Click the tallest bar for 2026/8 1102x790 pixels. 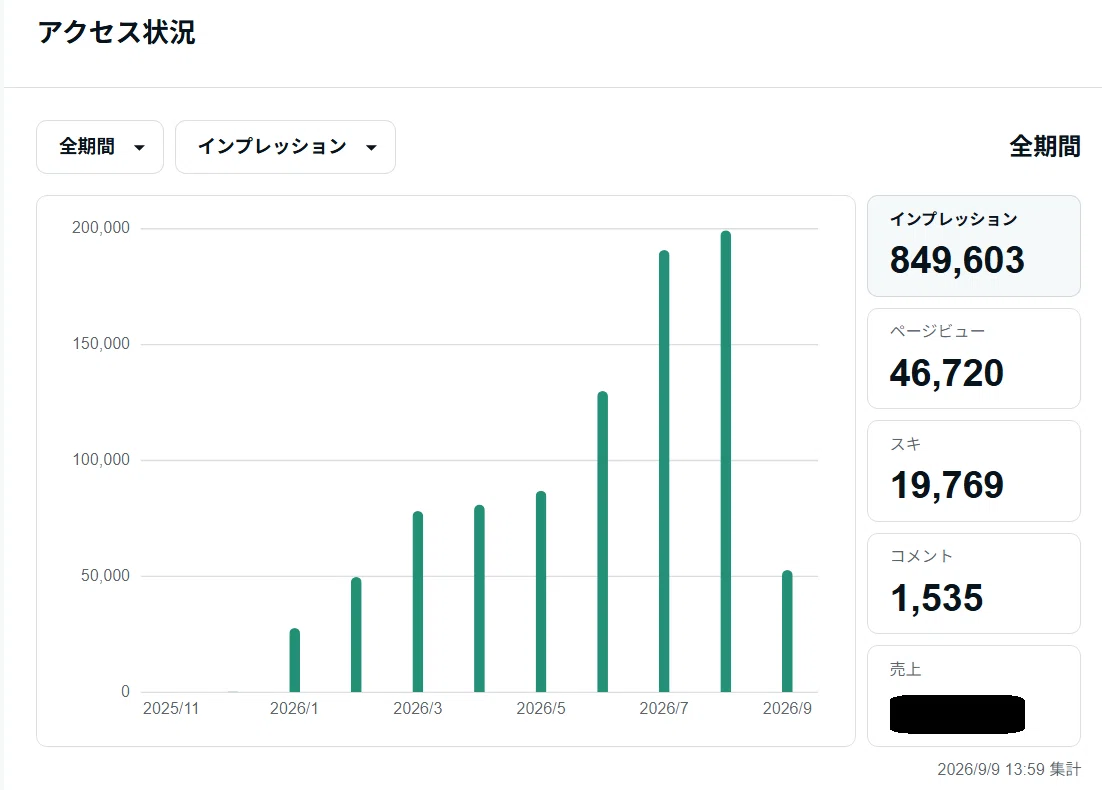pos(726,461)
